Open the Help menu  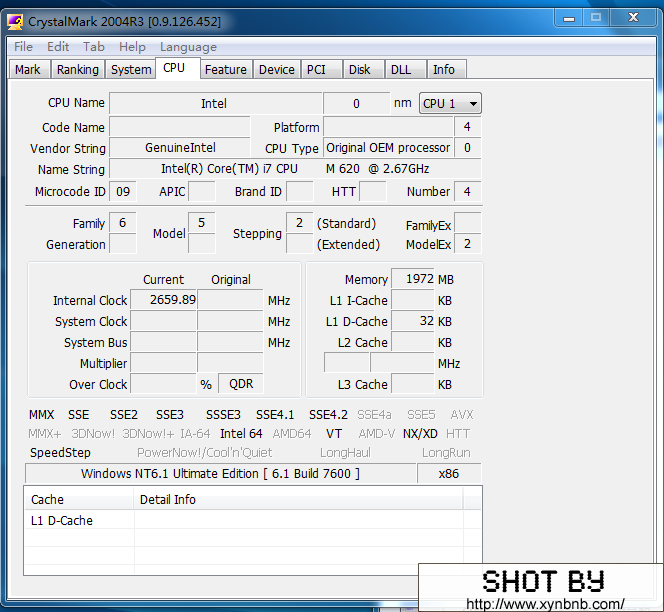pyautogui.click(x=132, y=47)
